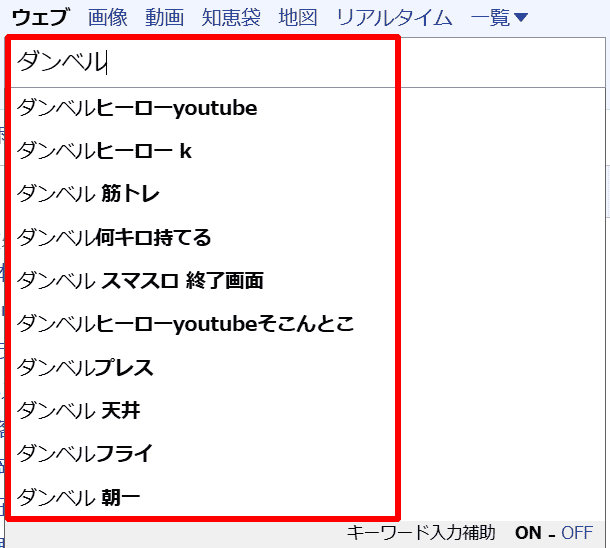Choose ダンベル スマスロ 終了画面 suggestion
The width and height of the screenshot is (610, 548).
coord(141,281)
